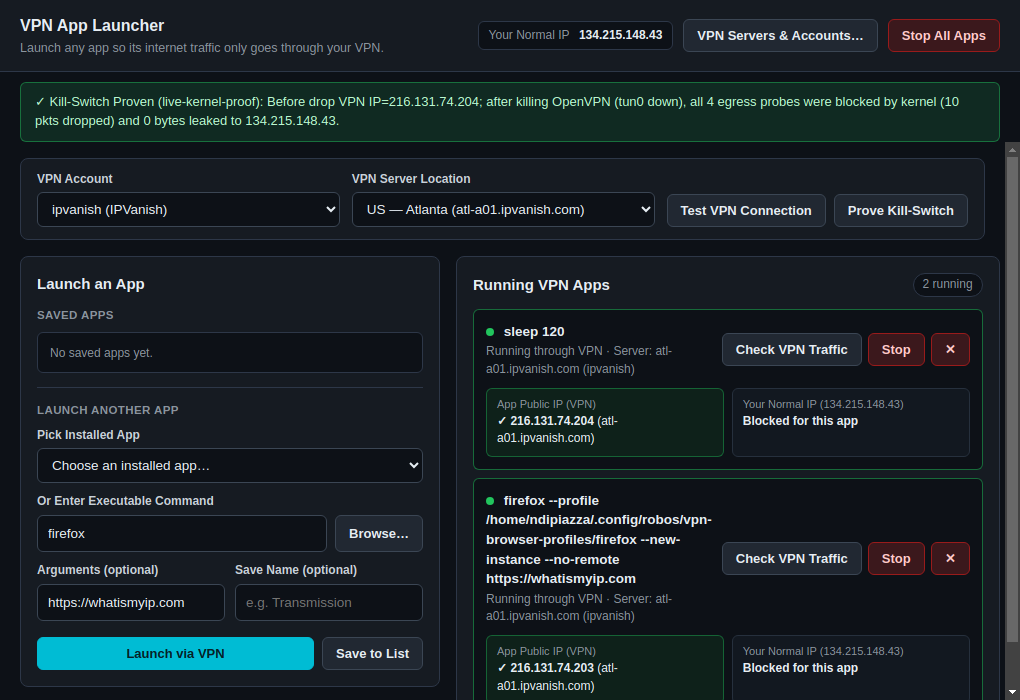Open the VPN Server Location dropdown

[503, 209]
